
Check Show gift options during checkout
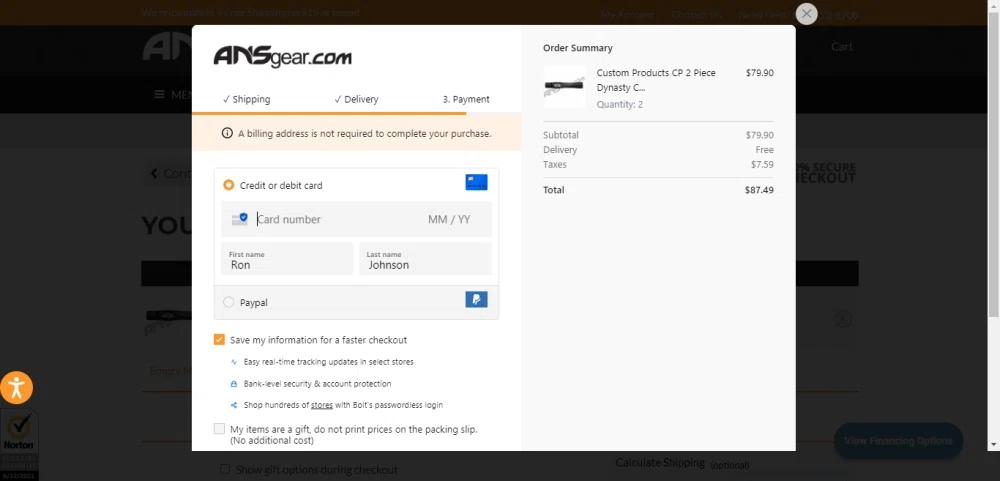pos(224,469)
